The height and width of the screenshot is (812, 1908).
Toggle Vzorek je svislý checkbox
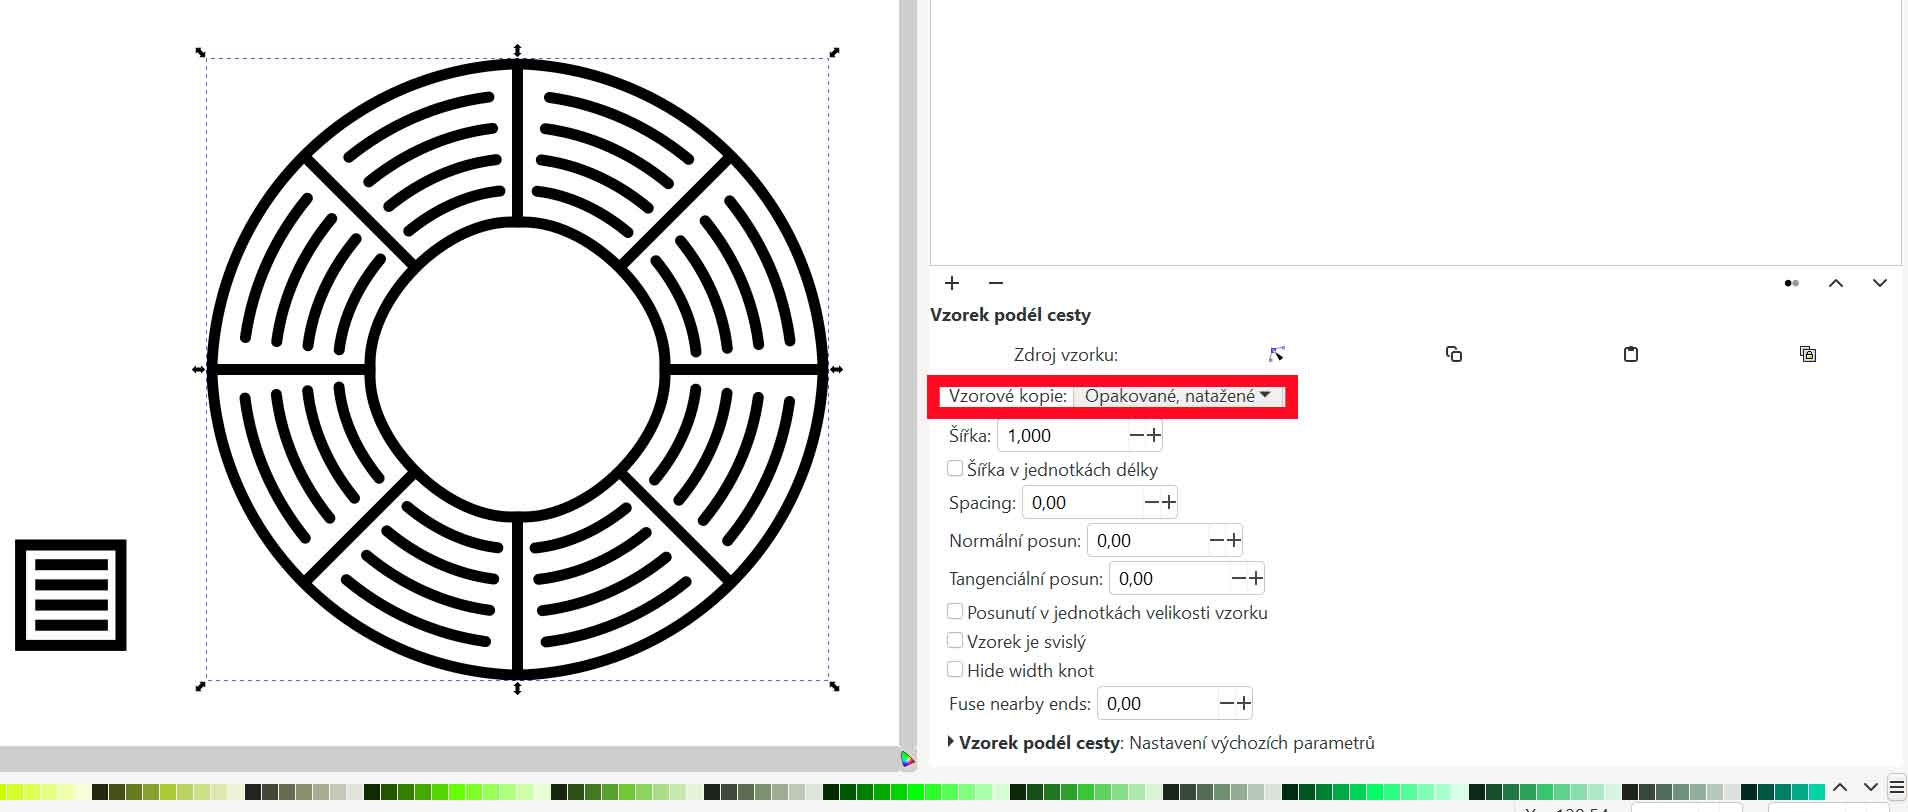click(x=955, y=641)
